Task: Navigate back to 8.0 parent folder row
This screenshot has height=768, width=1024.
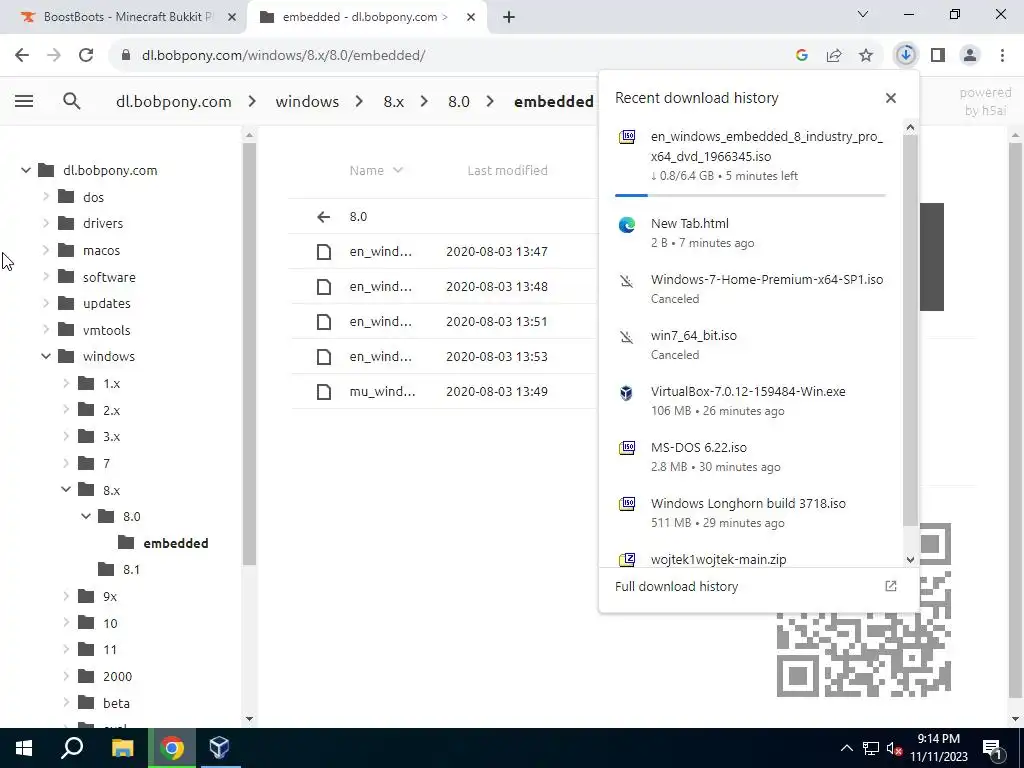Action: coord(443,217)
